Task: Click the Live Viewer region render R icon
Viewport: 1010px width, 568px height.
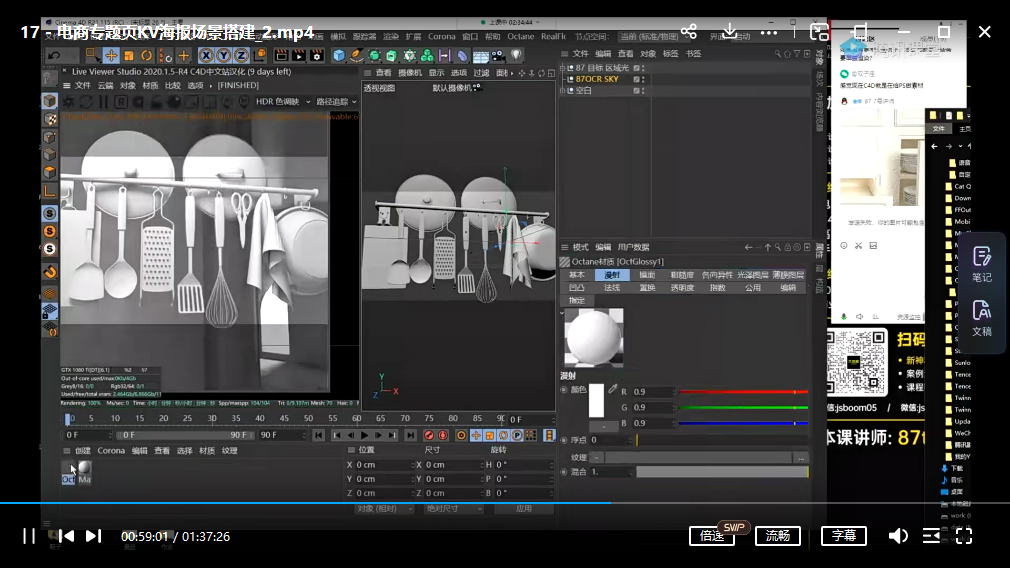Action: tap(120, 102)
